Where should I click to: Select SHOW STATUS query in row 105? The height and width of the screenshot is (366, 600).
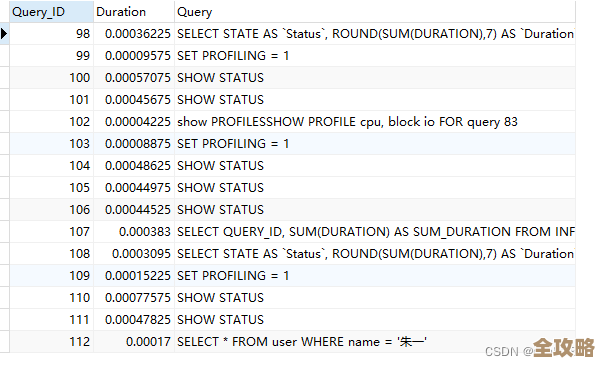click(x=220, y=188)
